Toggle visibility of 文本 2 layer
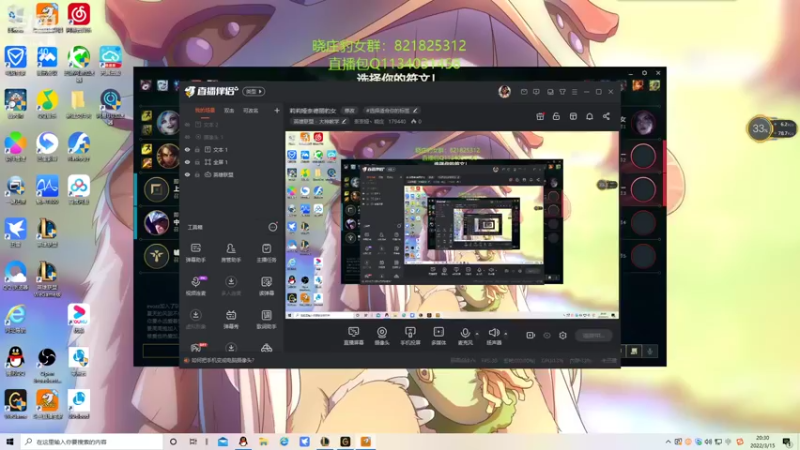Viewport: 800px width, 450px height. [x=187, y=124]
